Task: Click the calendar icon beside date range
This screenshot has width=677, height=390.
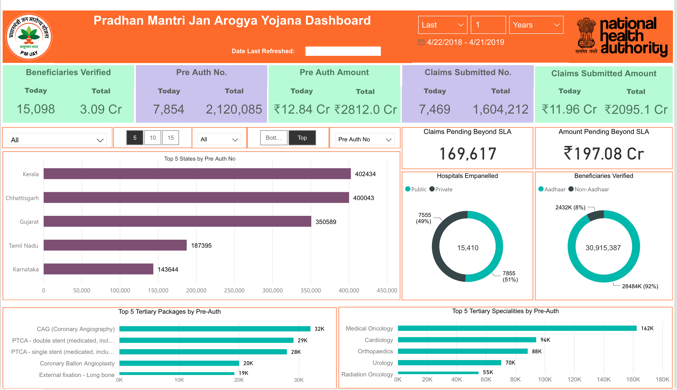Action: tap(421, 42)
